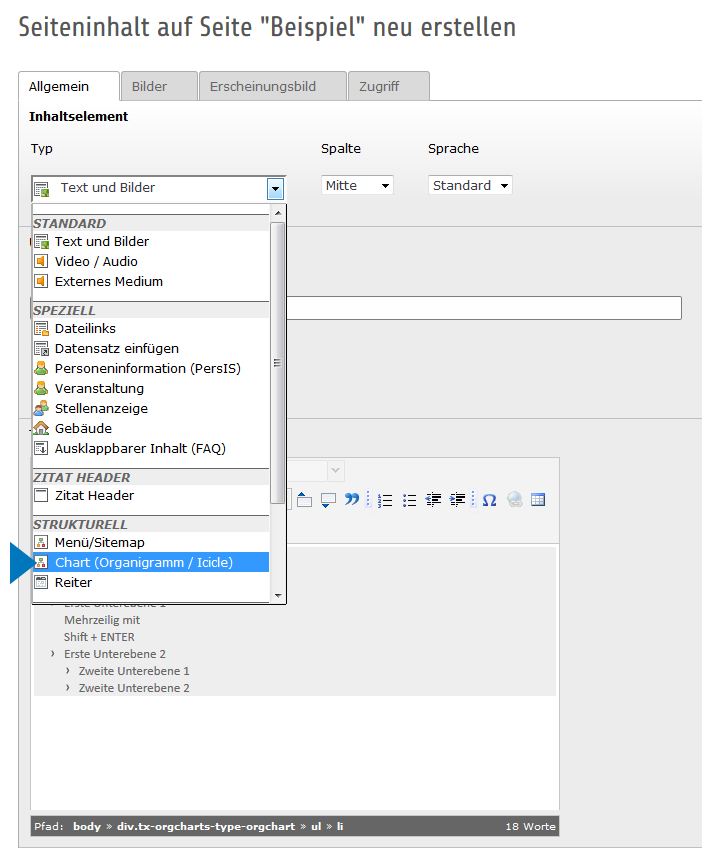Viewport: 702px width, 862px height.
Task: Click the blockquote quotation marks icon
Action: (x=352, y=500)
